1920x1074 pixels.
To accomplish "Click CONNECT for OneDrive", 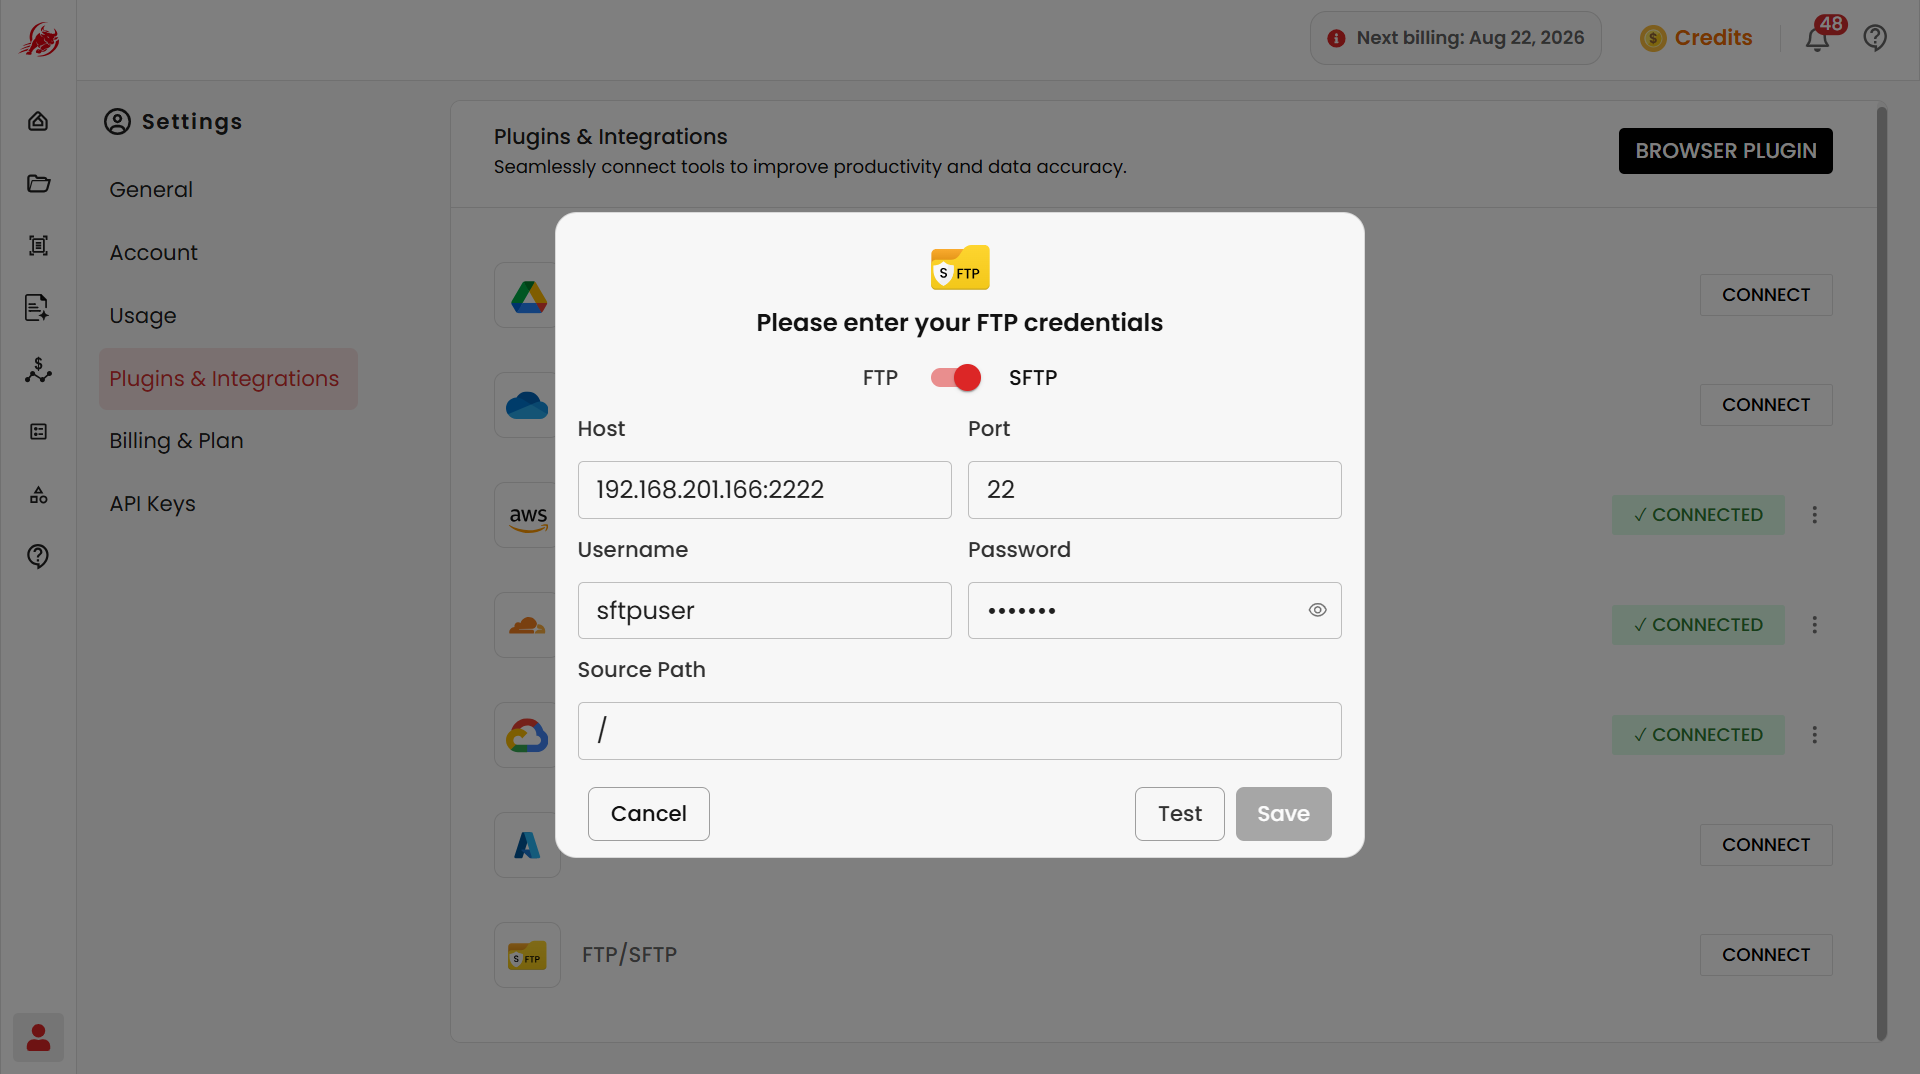I will click(1766, 405).
